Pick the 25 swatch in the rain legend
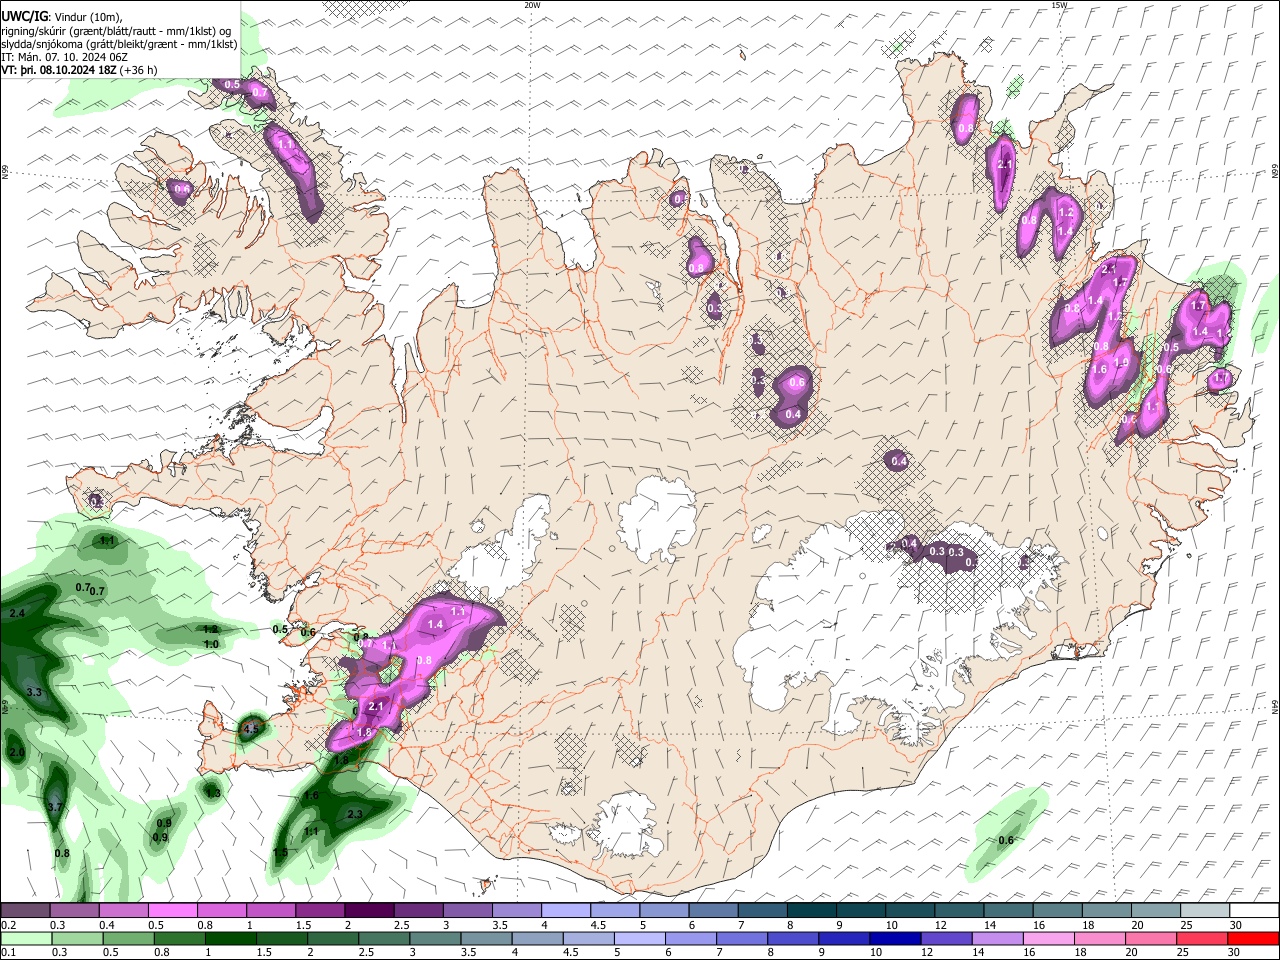1280x960 pixels. click(x=1201, y=938)
